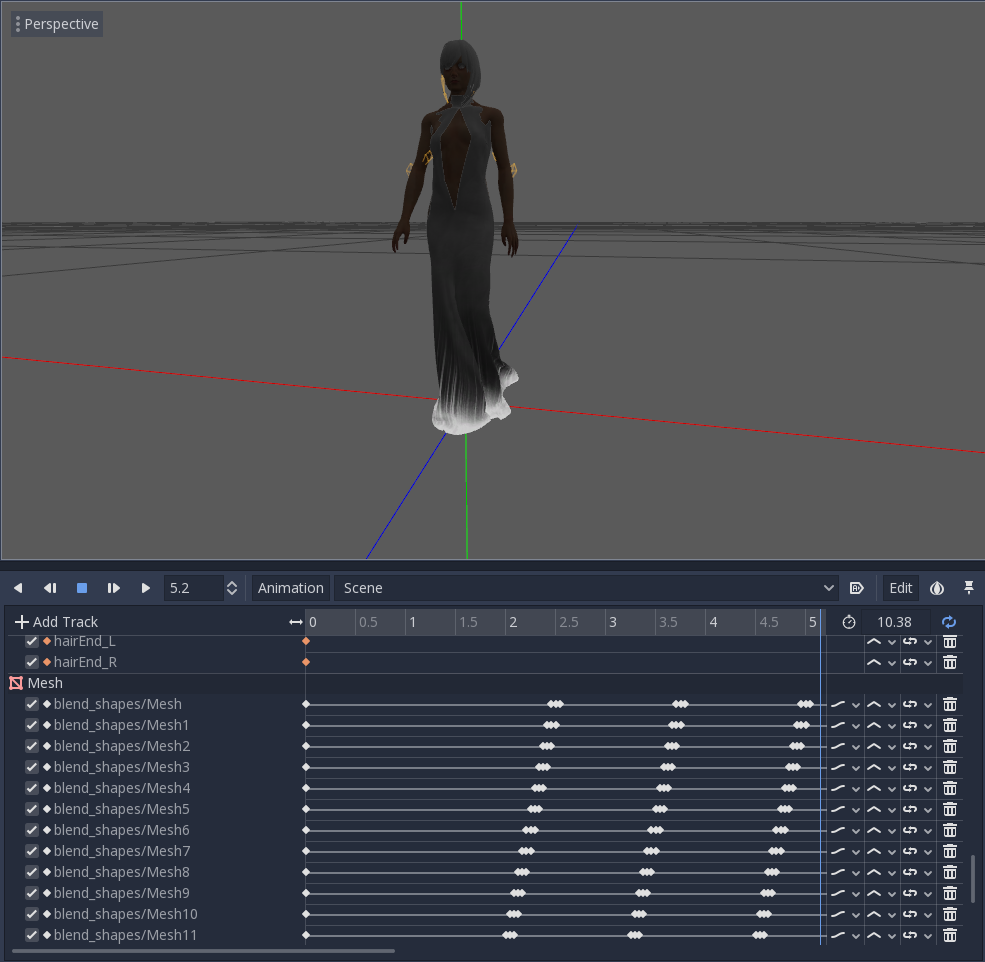
Task: Play animation backwards from end
Action: (18, 588)
